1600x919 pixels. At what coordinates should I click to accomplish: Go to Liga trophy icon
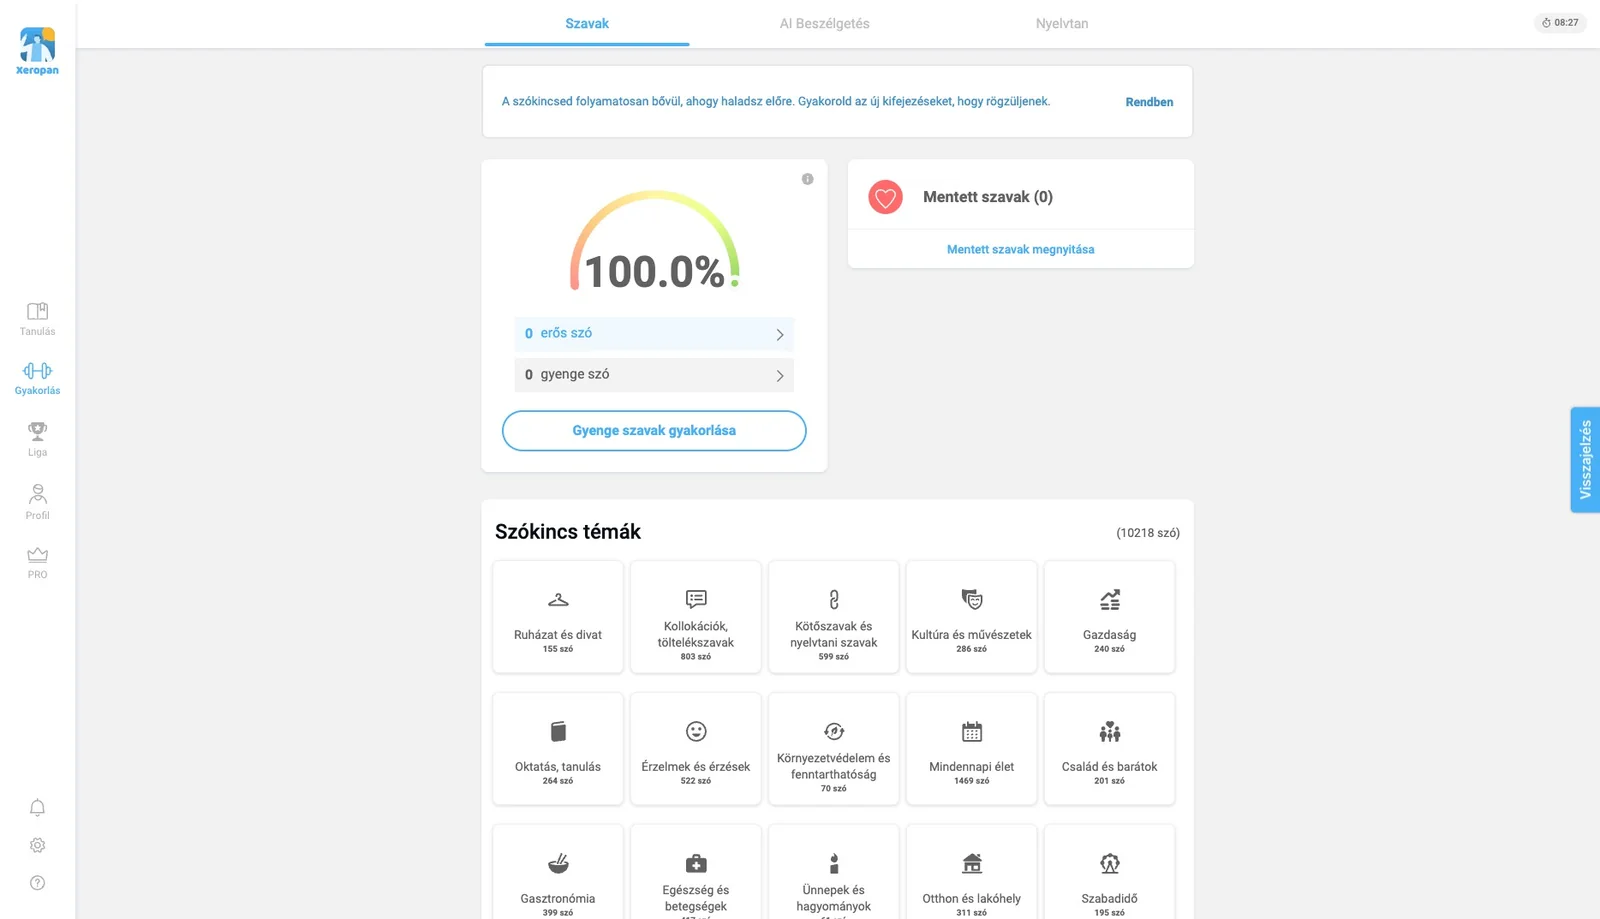(37, 431)
